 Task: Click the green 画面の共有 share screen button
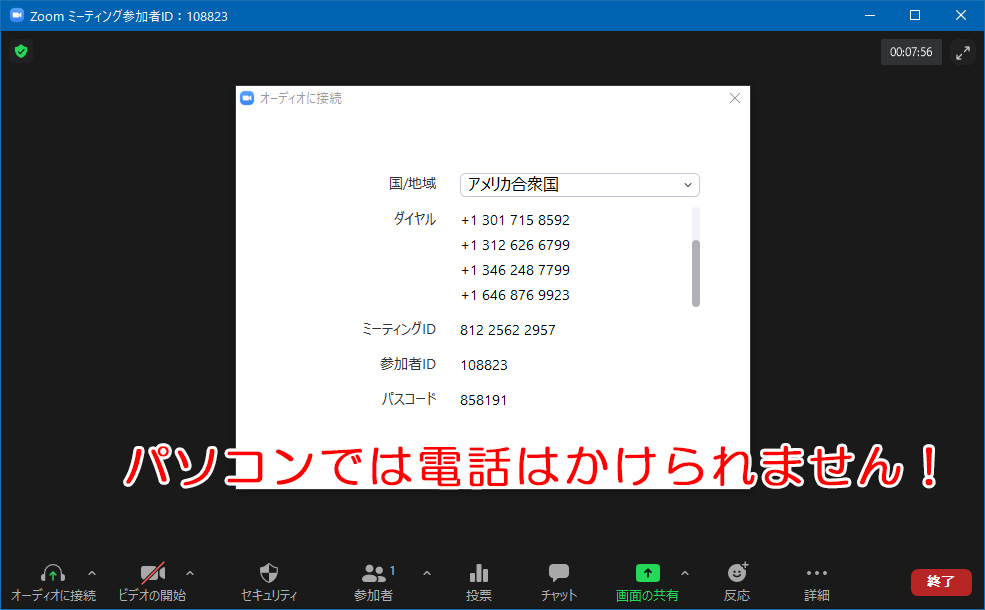click(x=648, y=574)
